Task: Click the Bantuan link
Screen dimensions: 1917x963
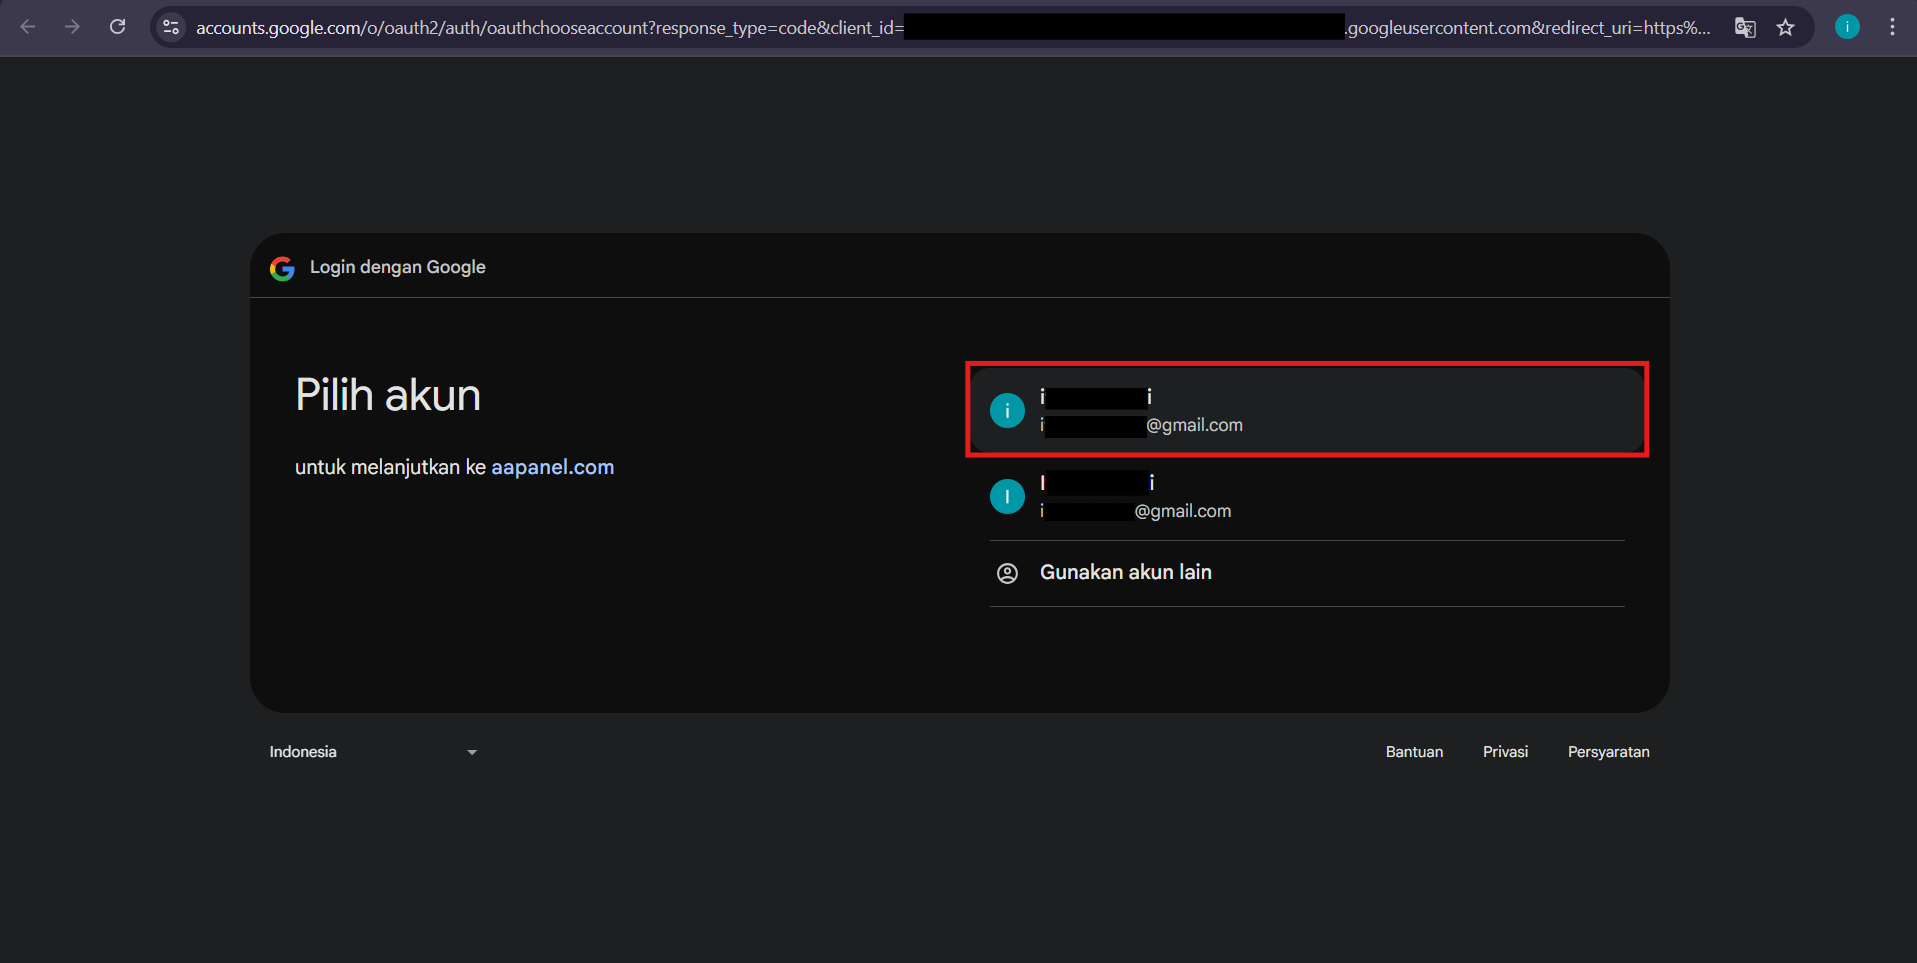Action: coord(1414,751)
